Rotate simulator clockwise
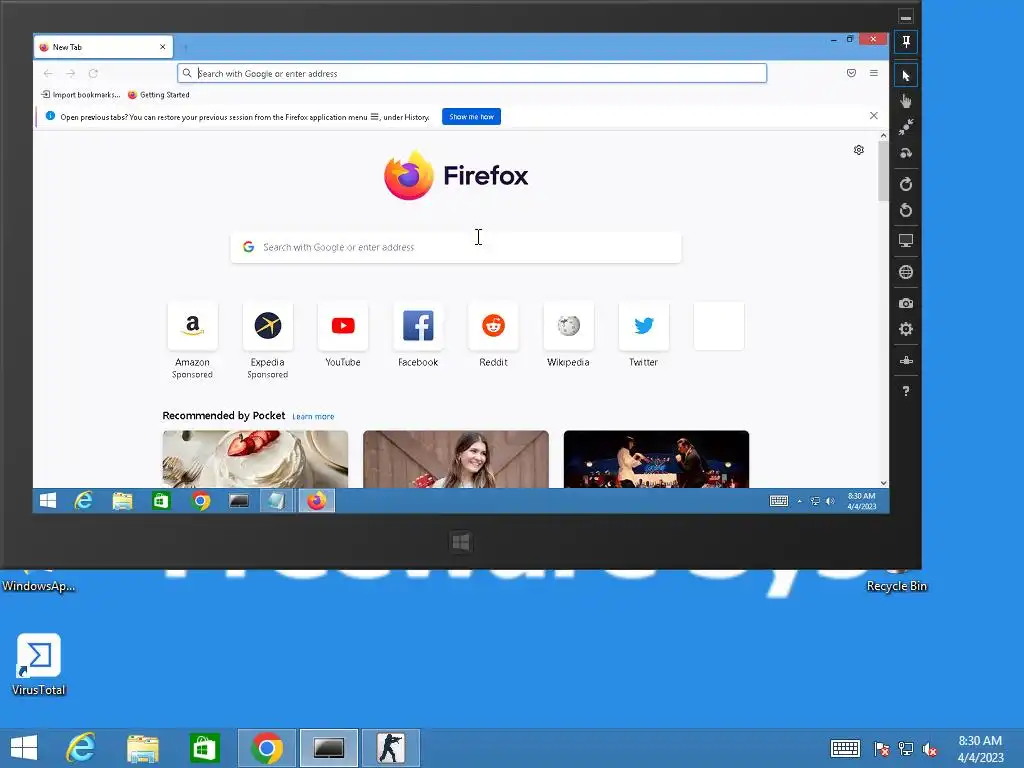The image size is (1024, 768). (906, 184)
